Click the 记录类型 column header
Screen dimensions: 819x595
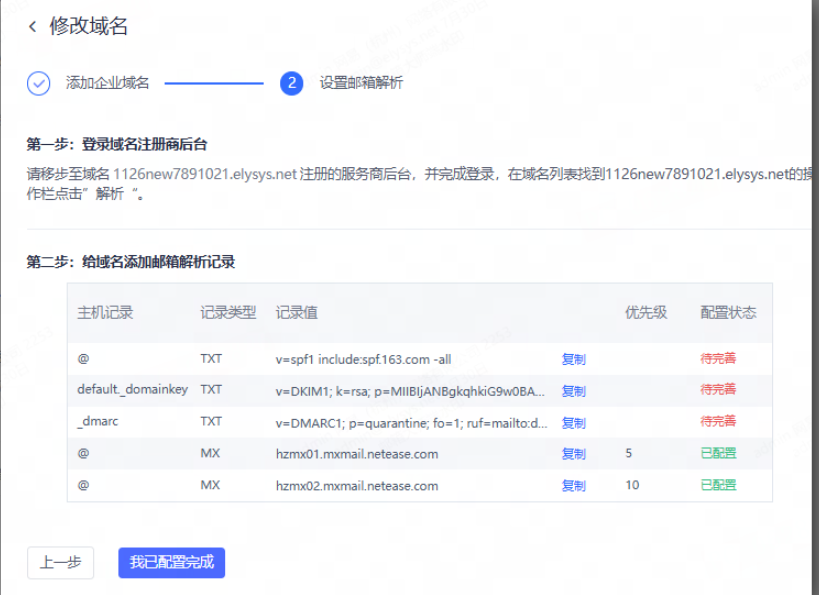pos(228,313)
